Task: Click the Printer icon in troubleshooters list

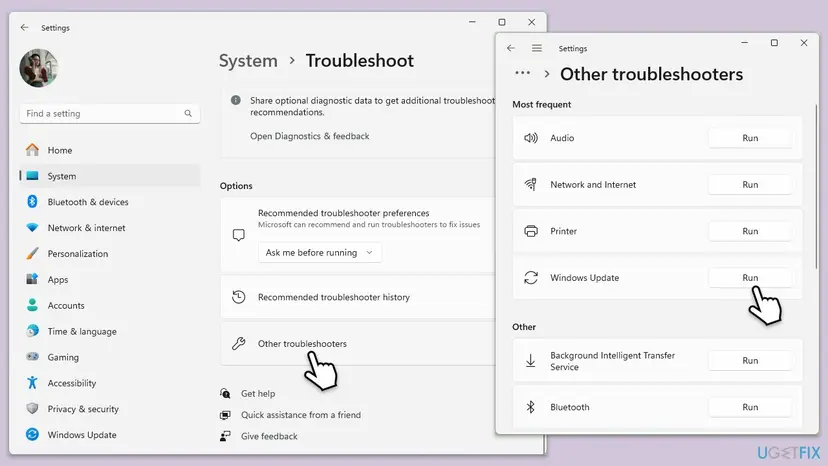Action: click(531, 231)
